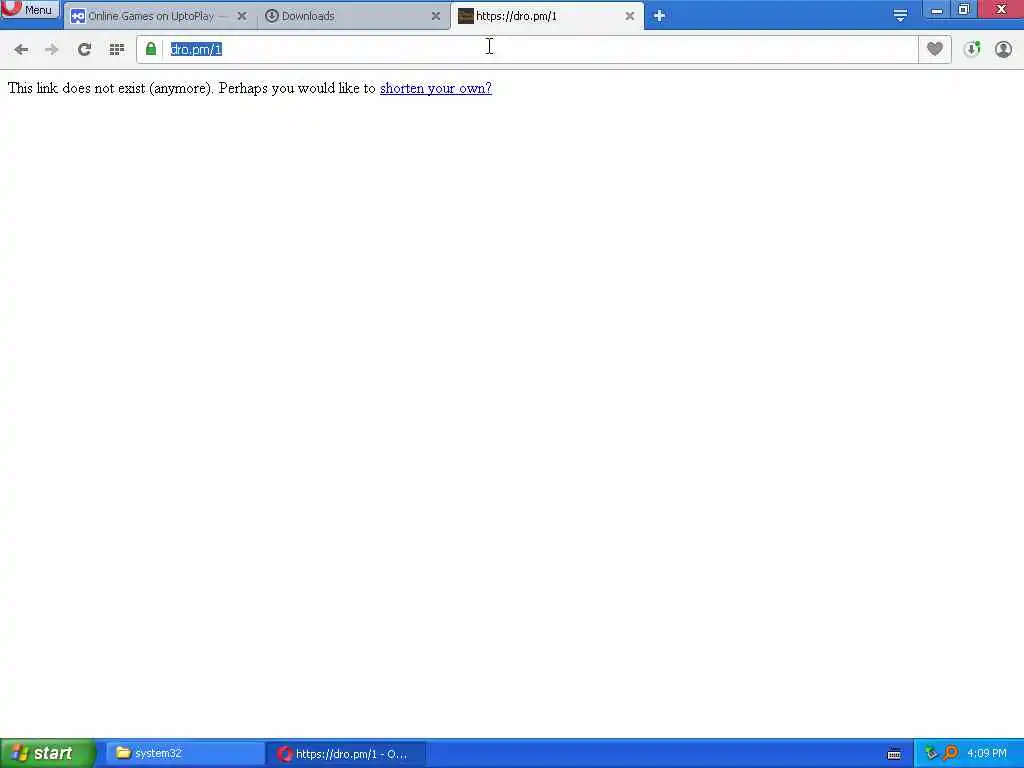
Task: Add page to bookmarks heart icon
Action: 935,49
